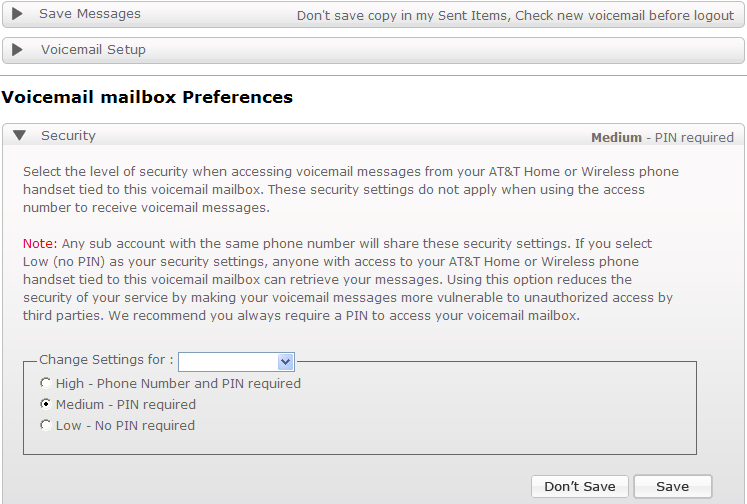Click the red Note: warning text

(40, 244)
